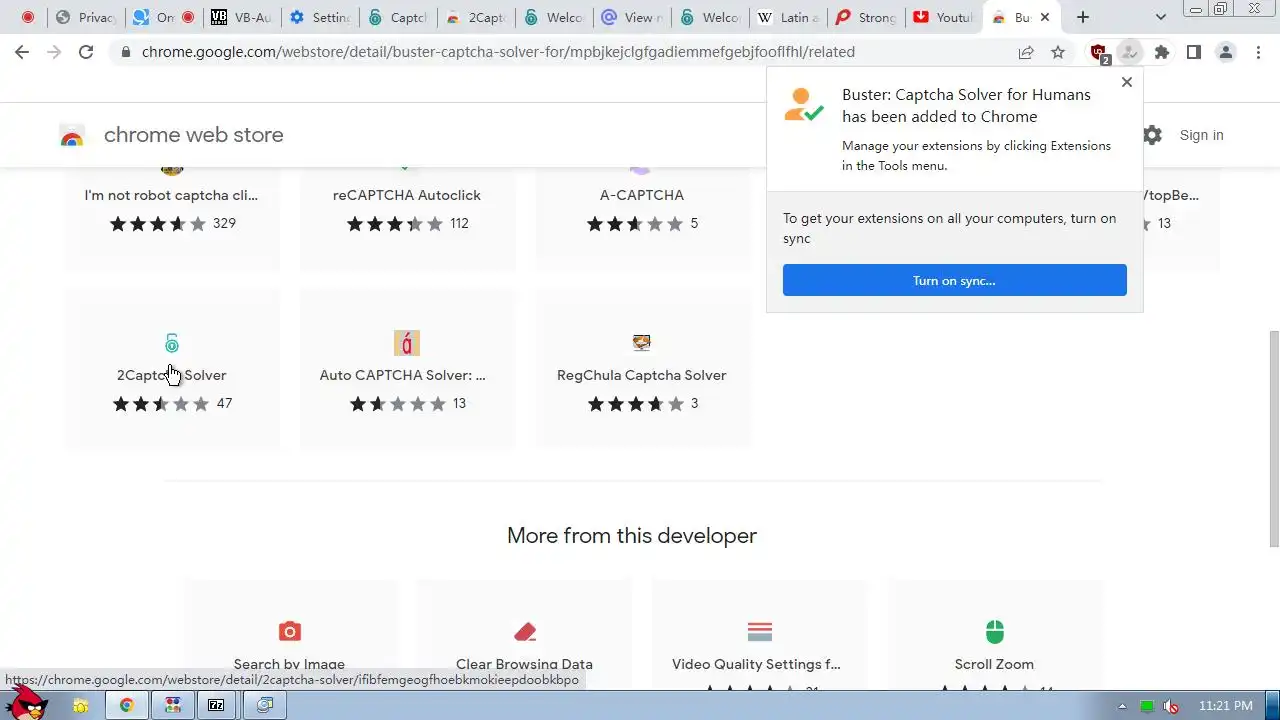Open the 7z app on taskbar
The height and width of the screenshot is (720, 1280).
point(216,705)
